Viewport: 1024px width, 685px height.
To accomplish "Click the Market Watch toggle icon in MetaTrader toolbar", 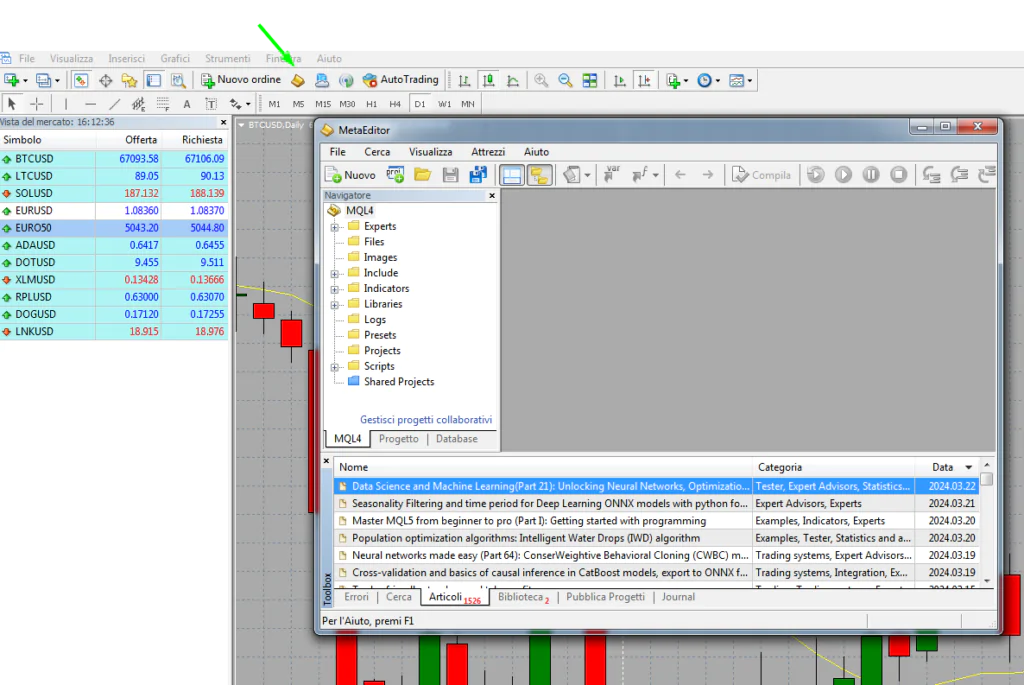I will pos(81,80).
